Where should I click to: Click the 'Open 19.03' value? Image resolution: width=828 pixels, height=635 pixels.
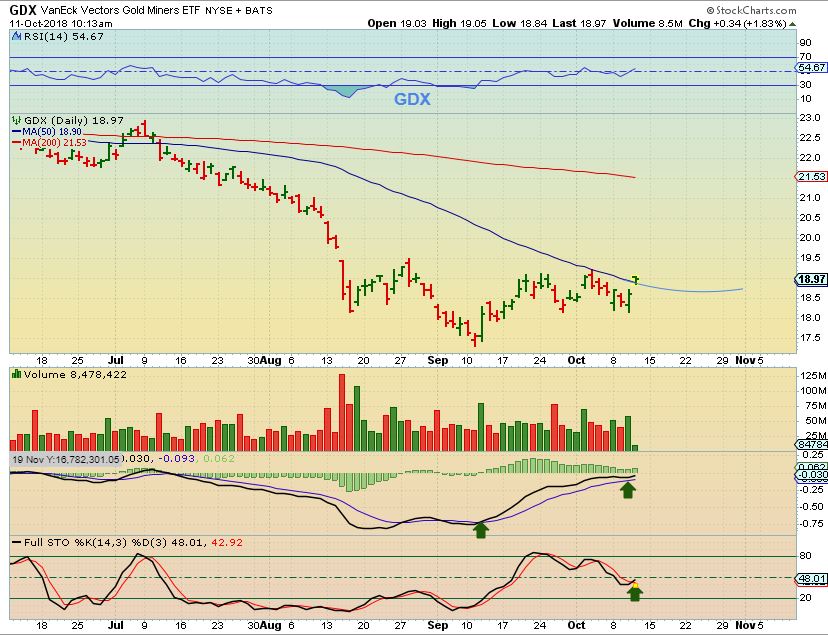click(x=397, y=24)
